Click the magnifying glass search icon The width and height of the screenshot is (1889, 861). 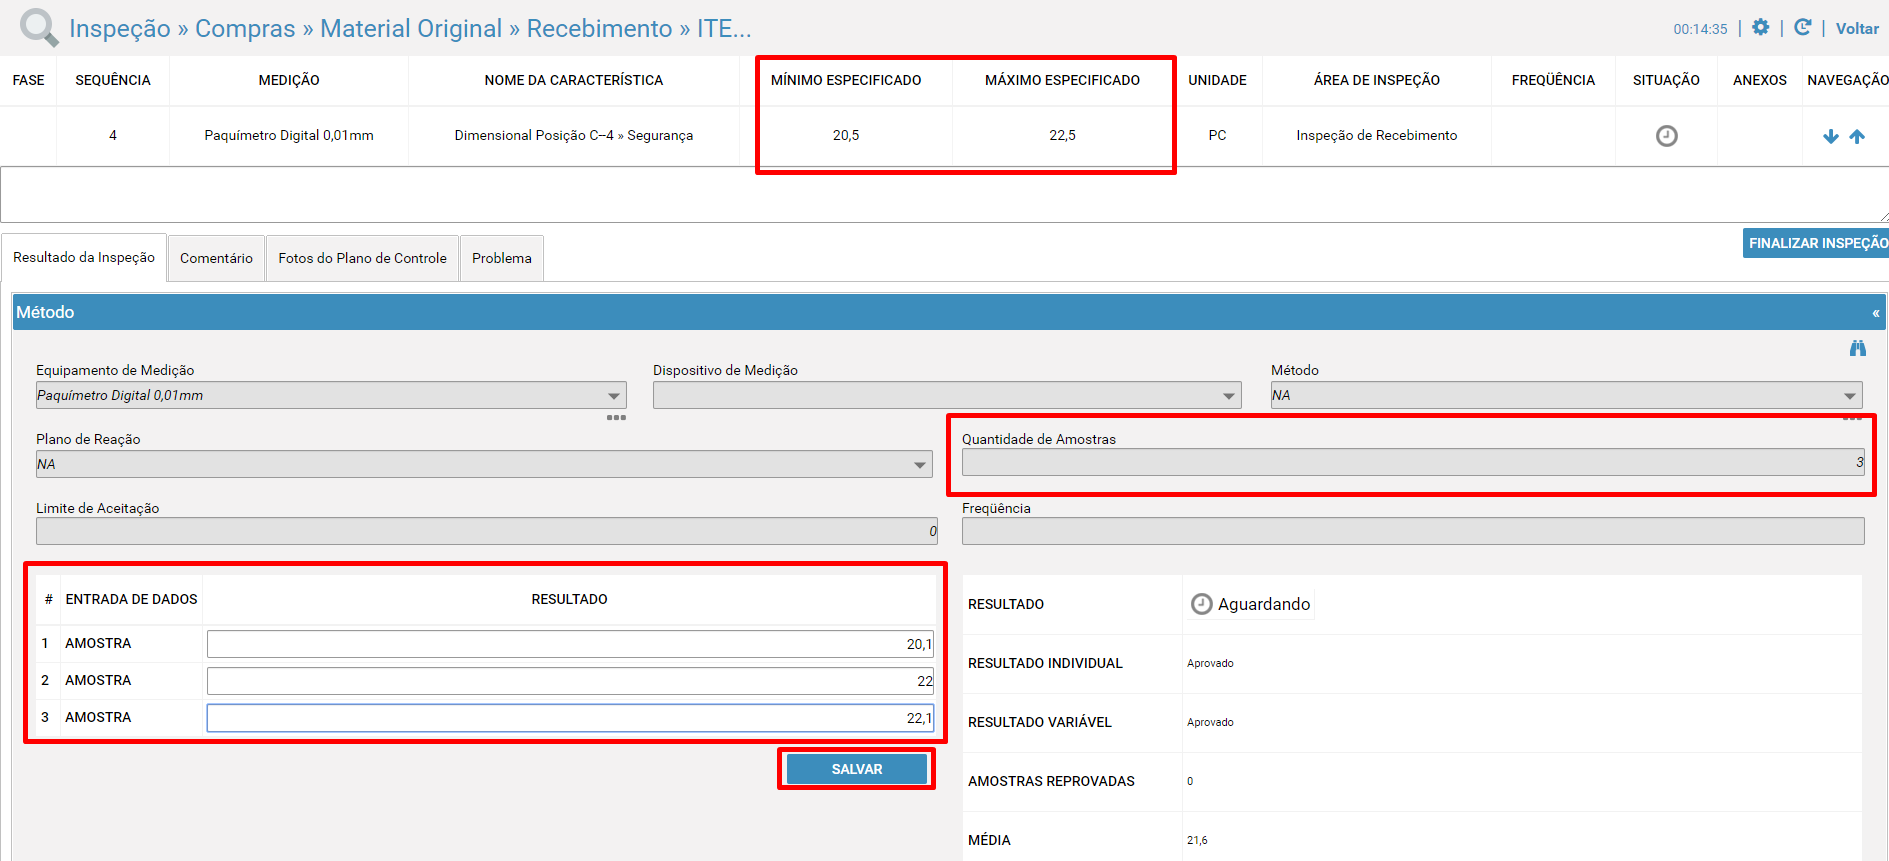point(39,27)
